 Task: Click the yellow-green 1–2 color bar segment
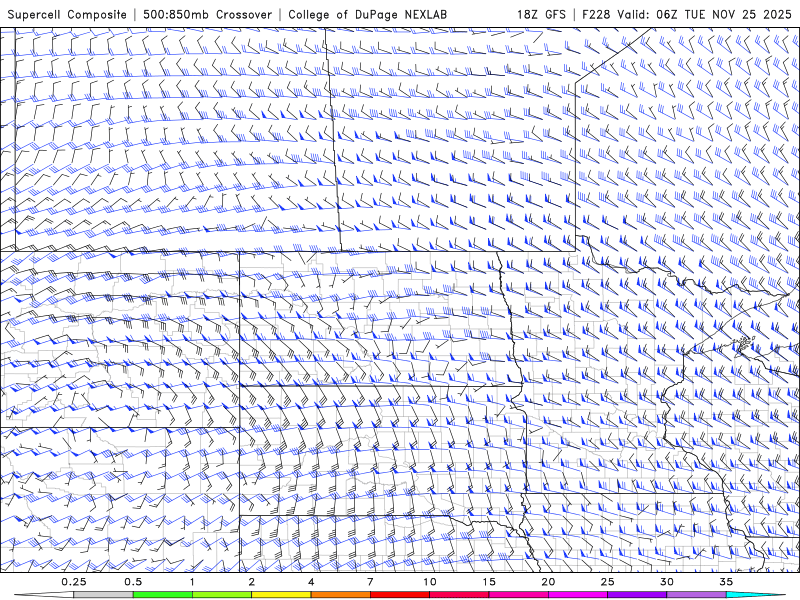(222, 595)
